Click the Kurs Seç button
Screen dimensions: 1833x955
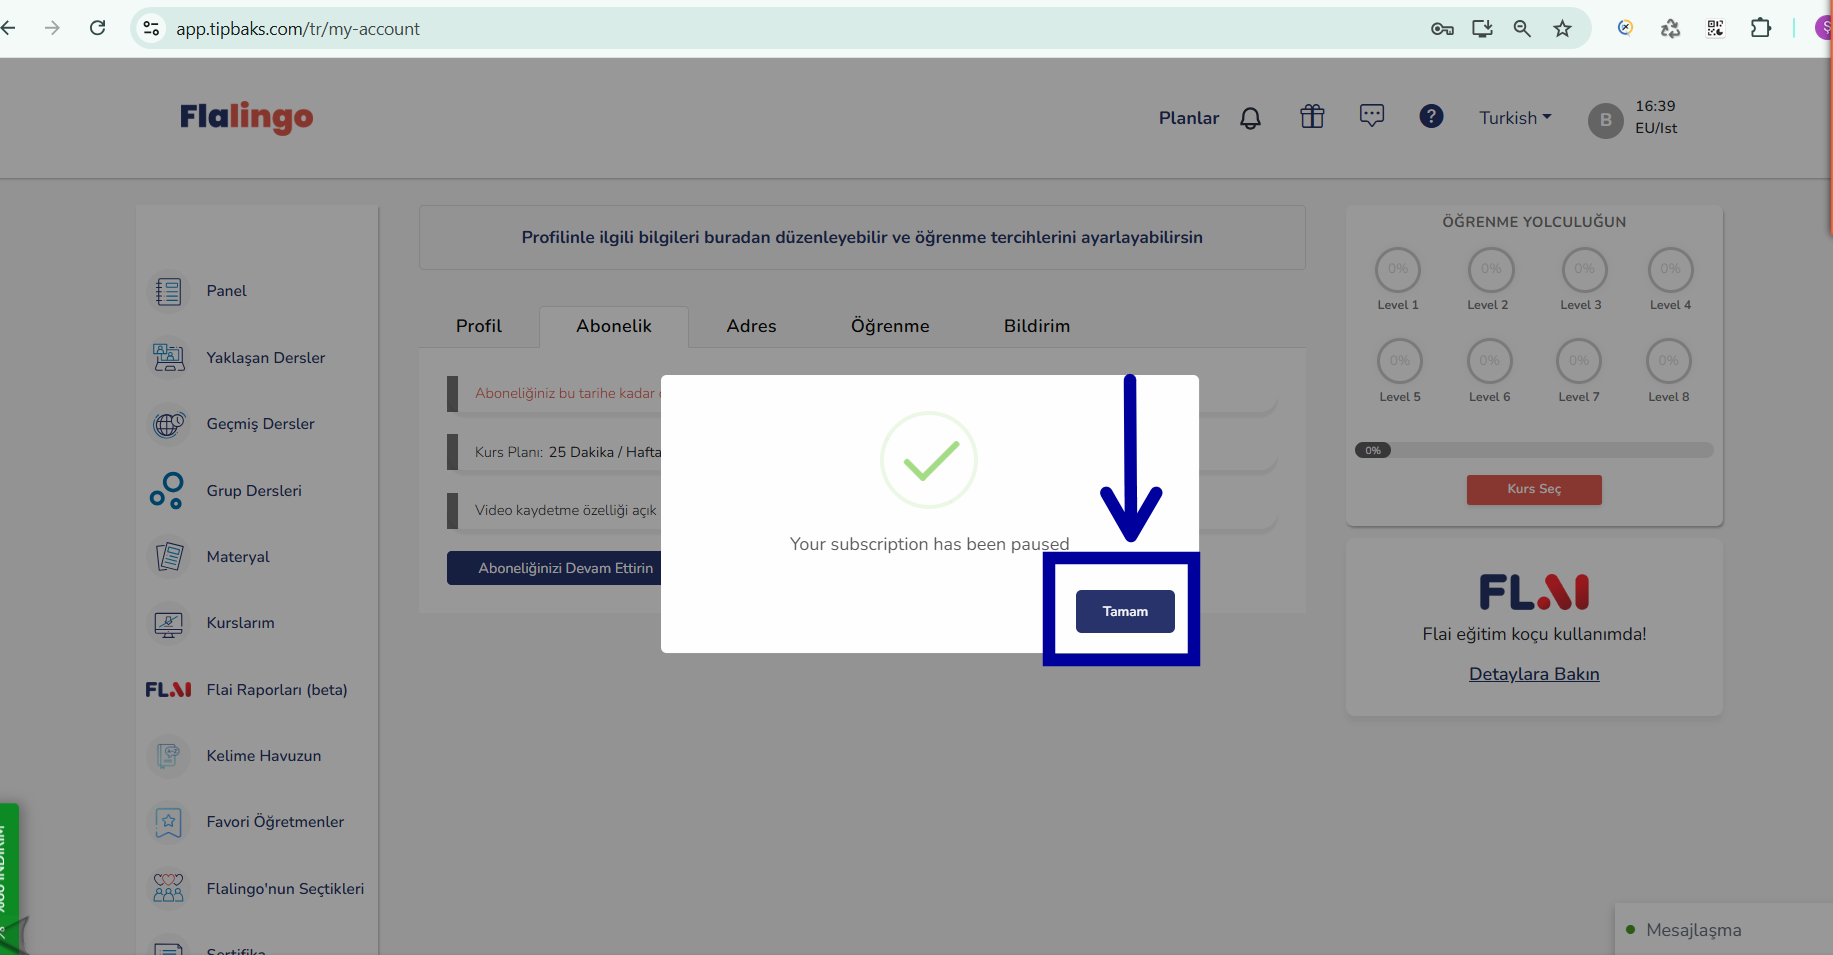pyautogui.click(x=1534, y=489)
